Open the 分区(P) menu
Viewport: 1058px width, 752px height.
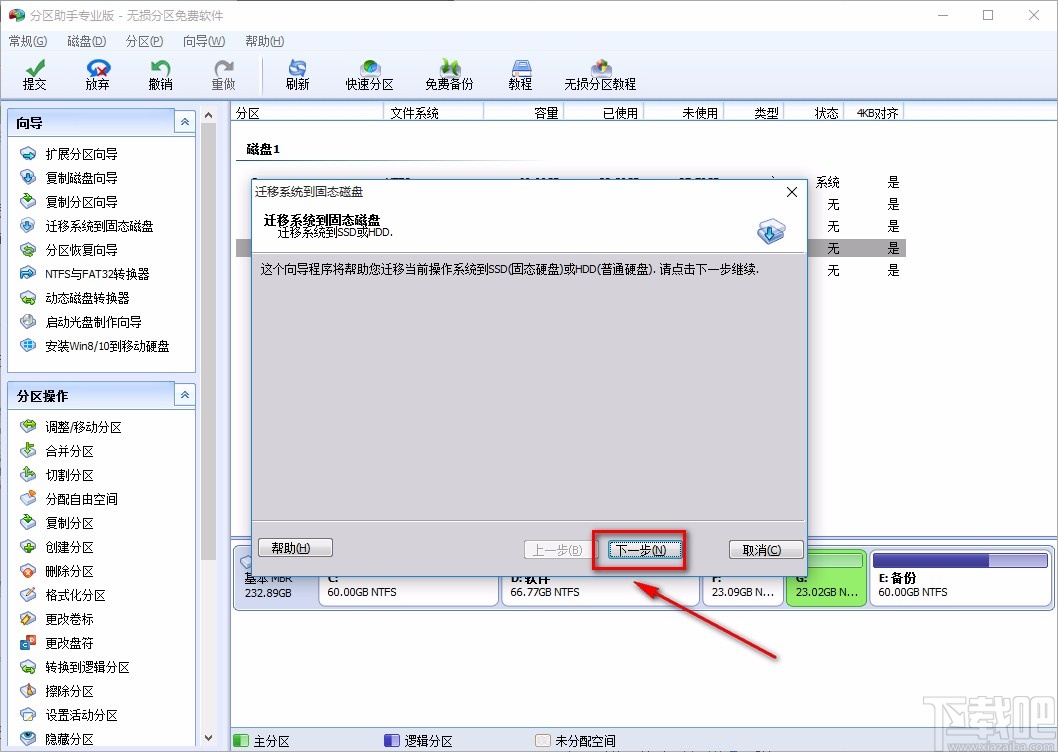[x=144, y=41]
